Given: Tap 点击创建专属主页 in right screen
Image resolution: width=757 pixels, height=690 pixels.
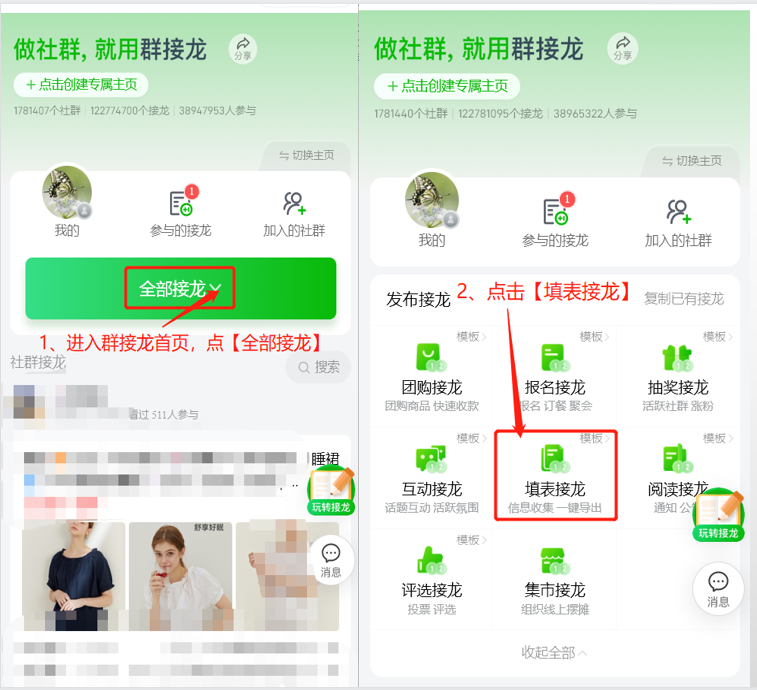Looking at the screenshot, I should [x=447, y=86].
